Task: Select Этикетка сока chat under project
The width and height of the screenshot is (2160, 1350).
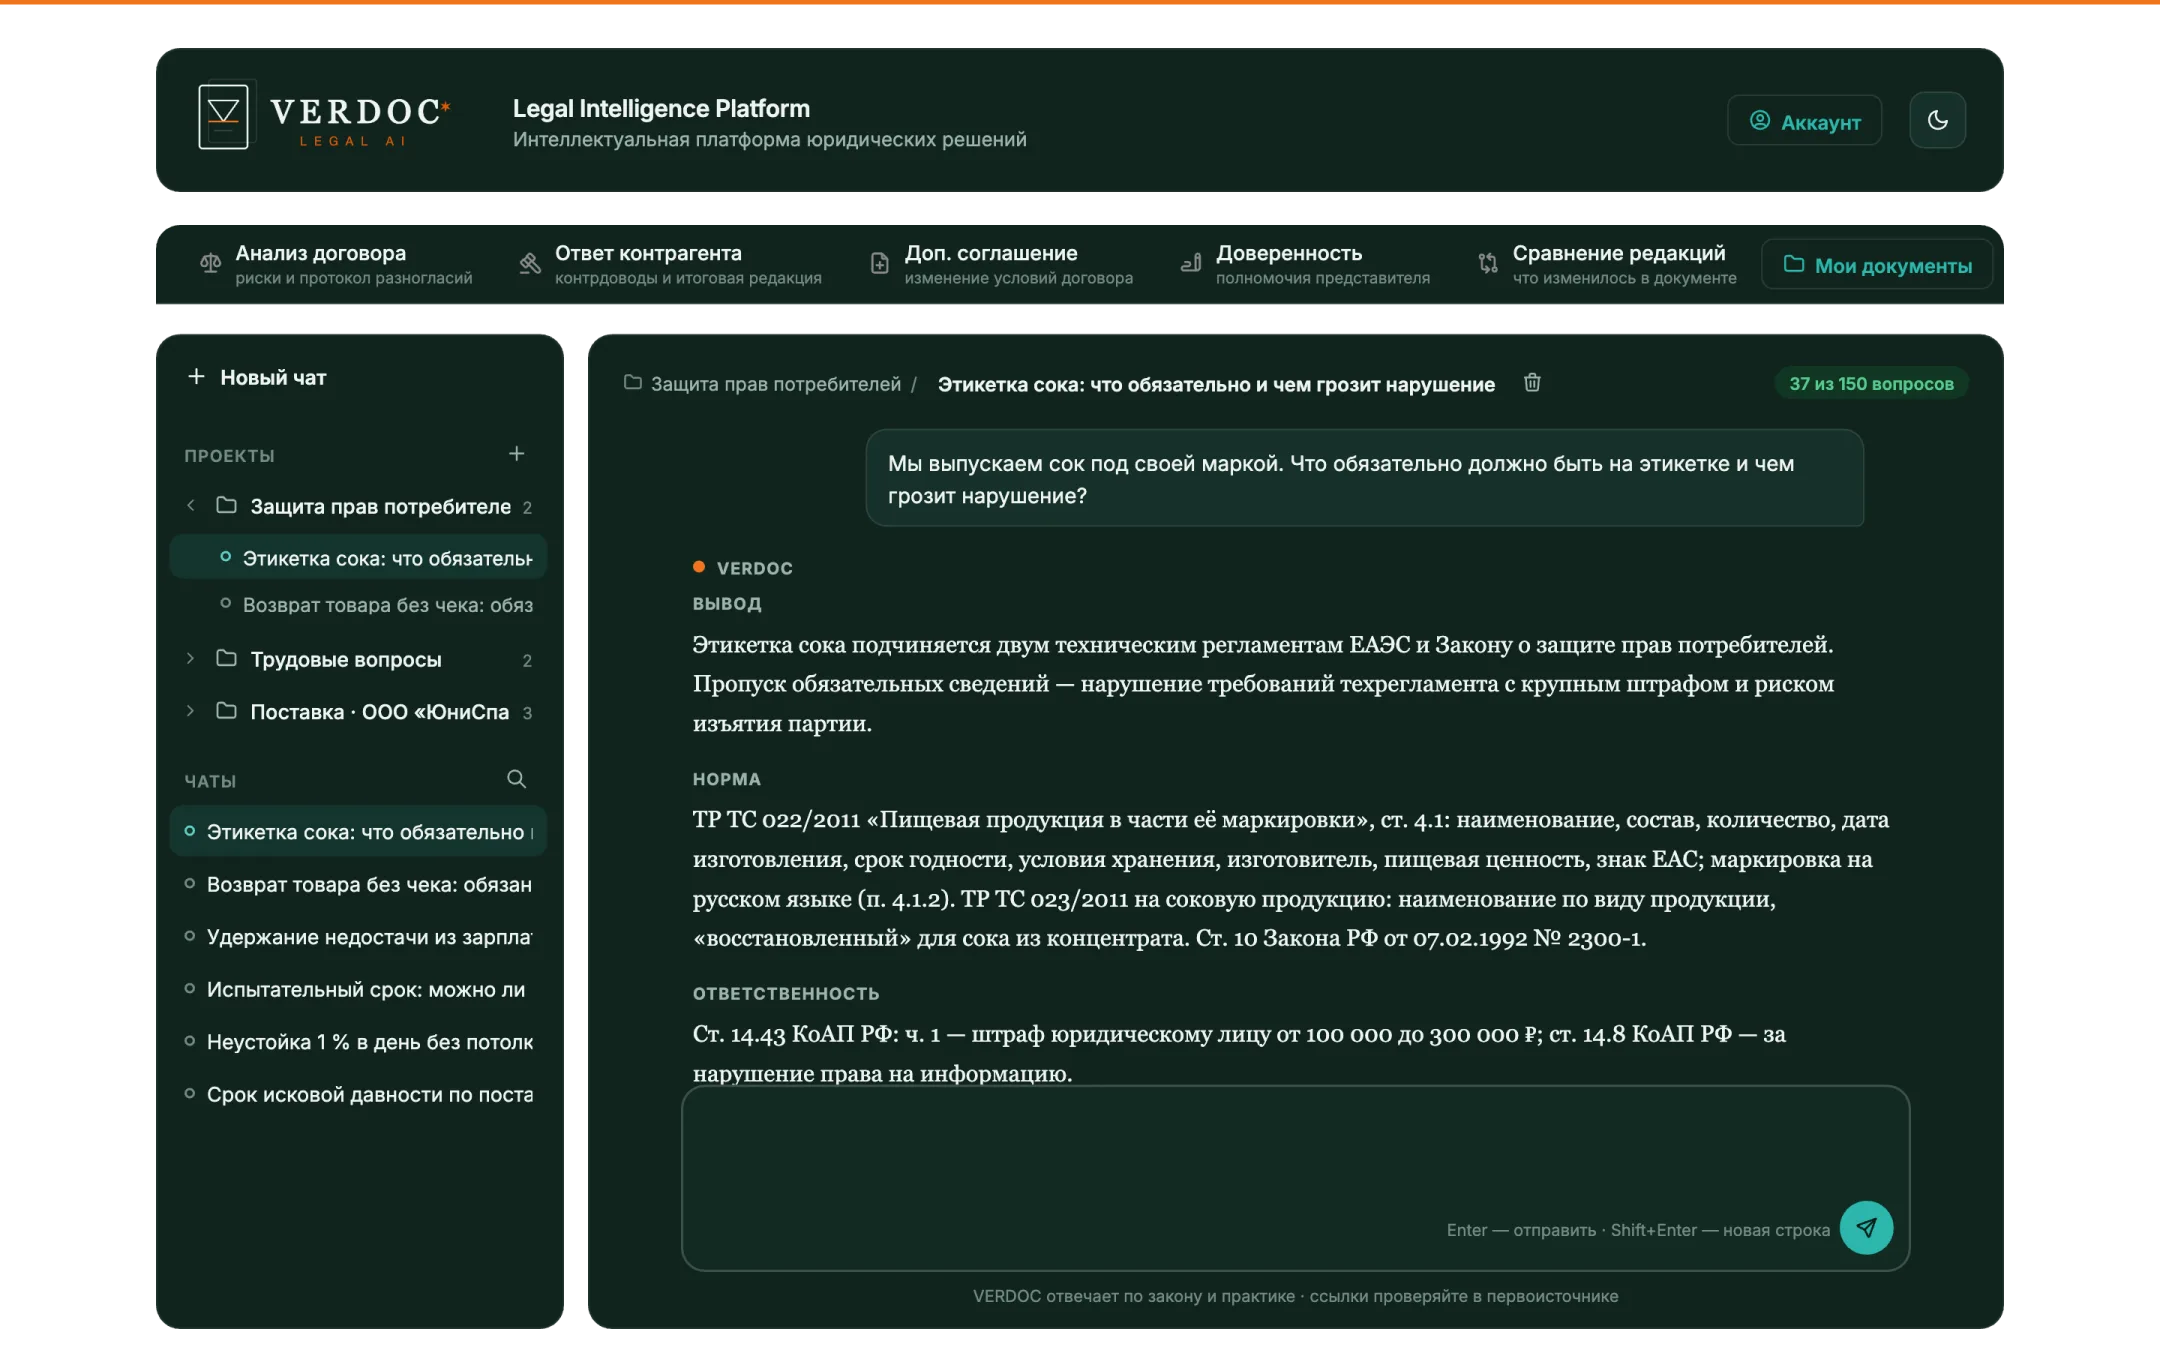Action: pos(360,557)
